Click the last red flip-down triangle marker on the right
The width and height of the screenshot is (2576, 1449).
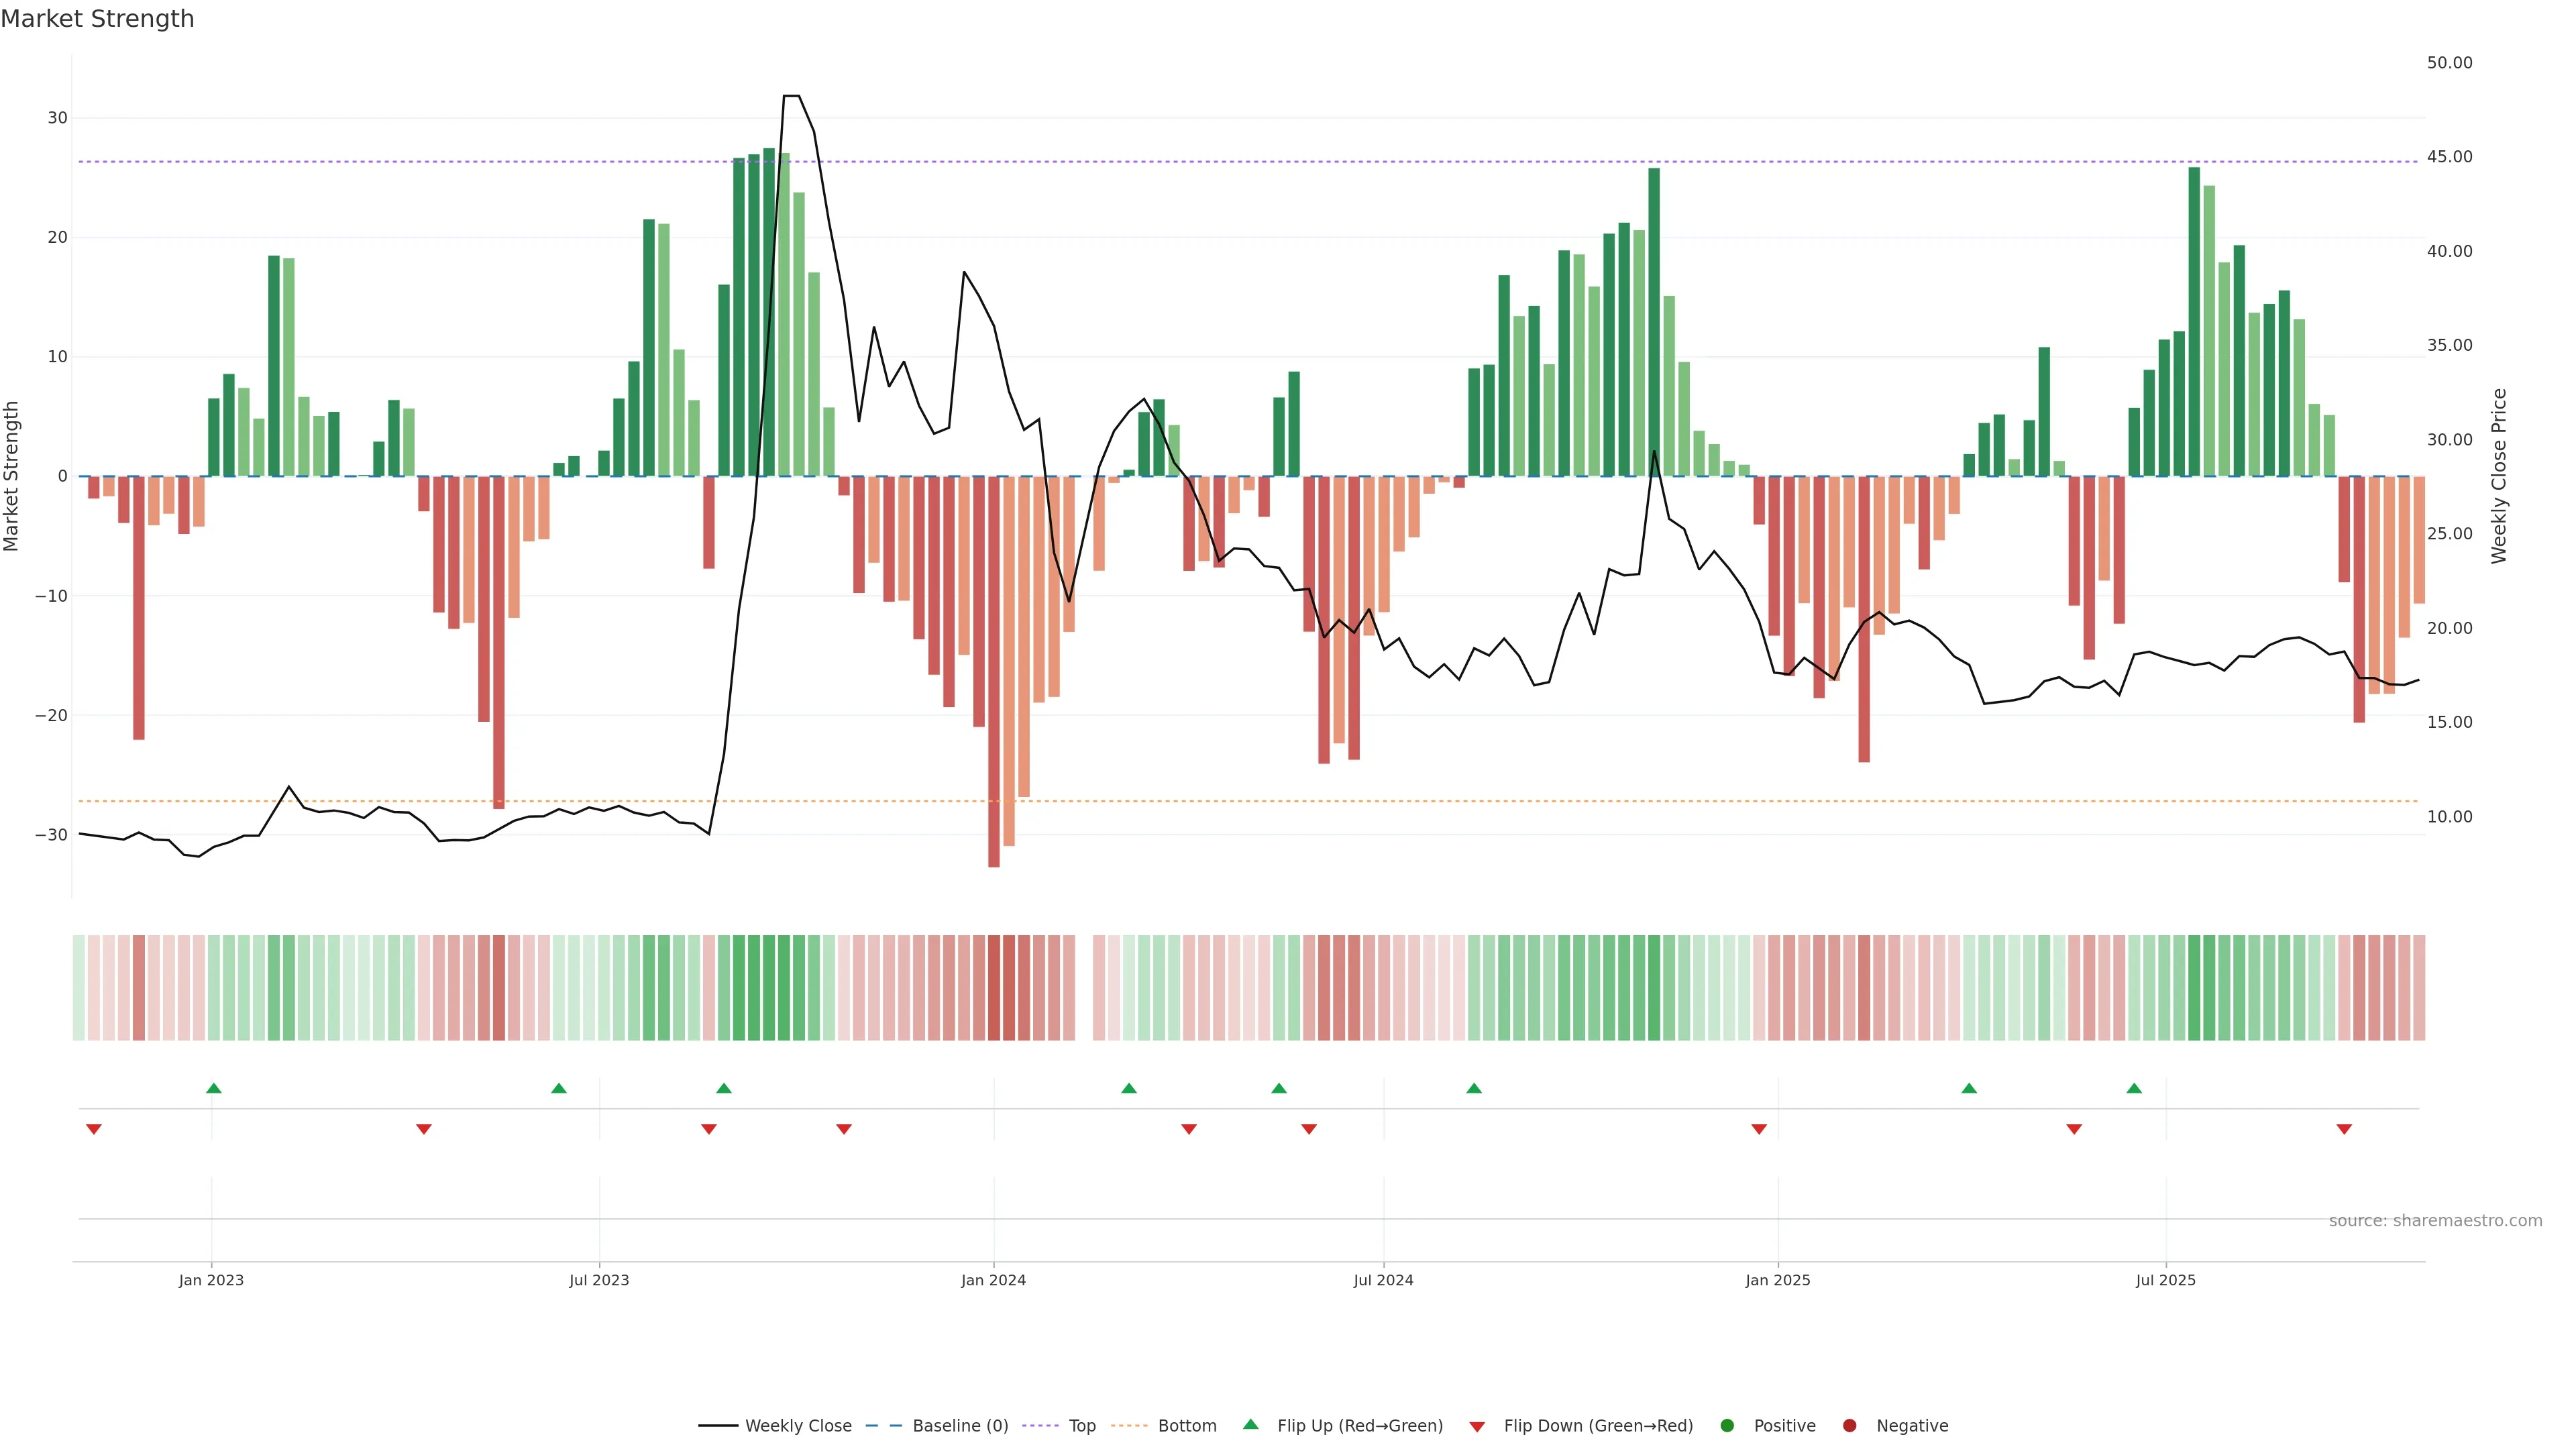(x=2344, y=1129)
